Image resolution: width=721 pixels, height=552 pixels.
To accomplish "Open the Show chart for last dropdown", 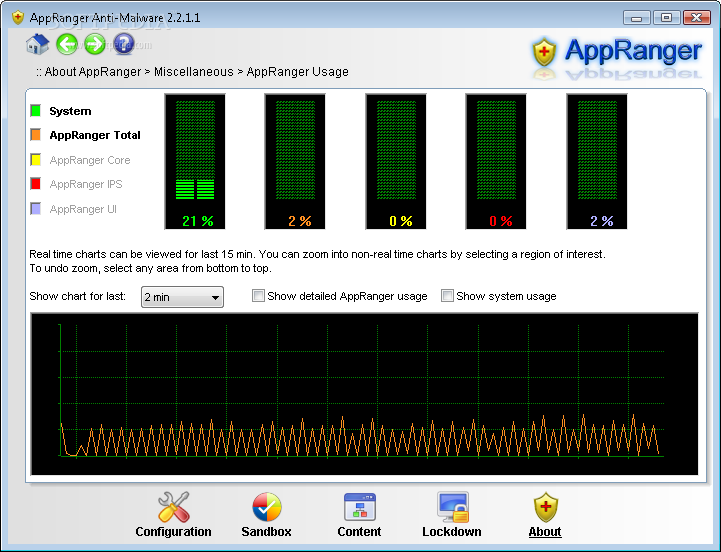I will pyautogui.click(x=182, y=297).
